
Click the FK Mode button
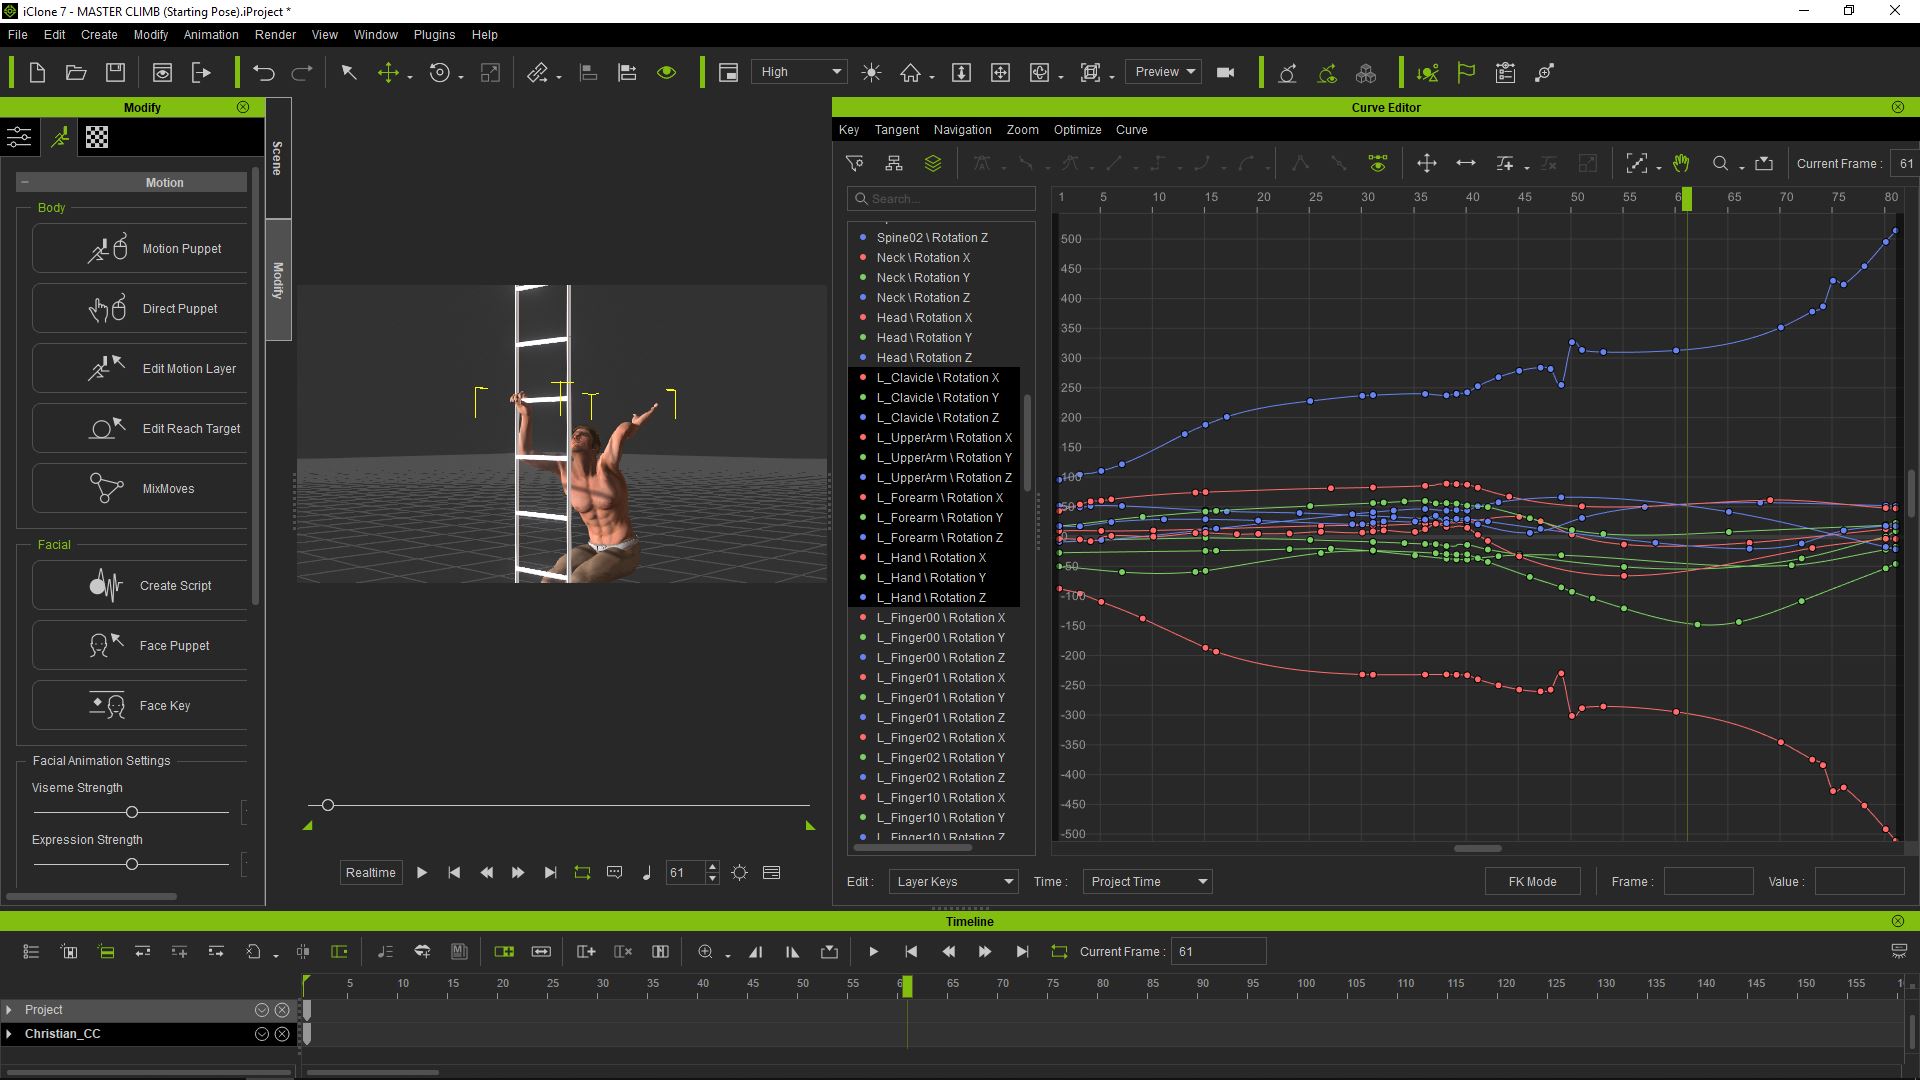click(x=1532, y=881)
